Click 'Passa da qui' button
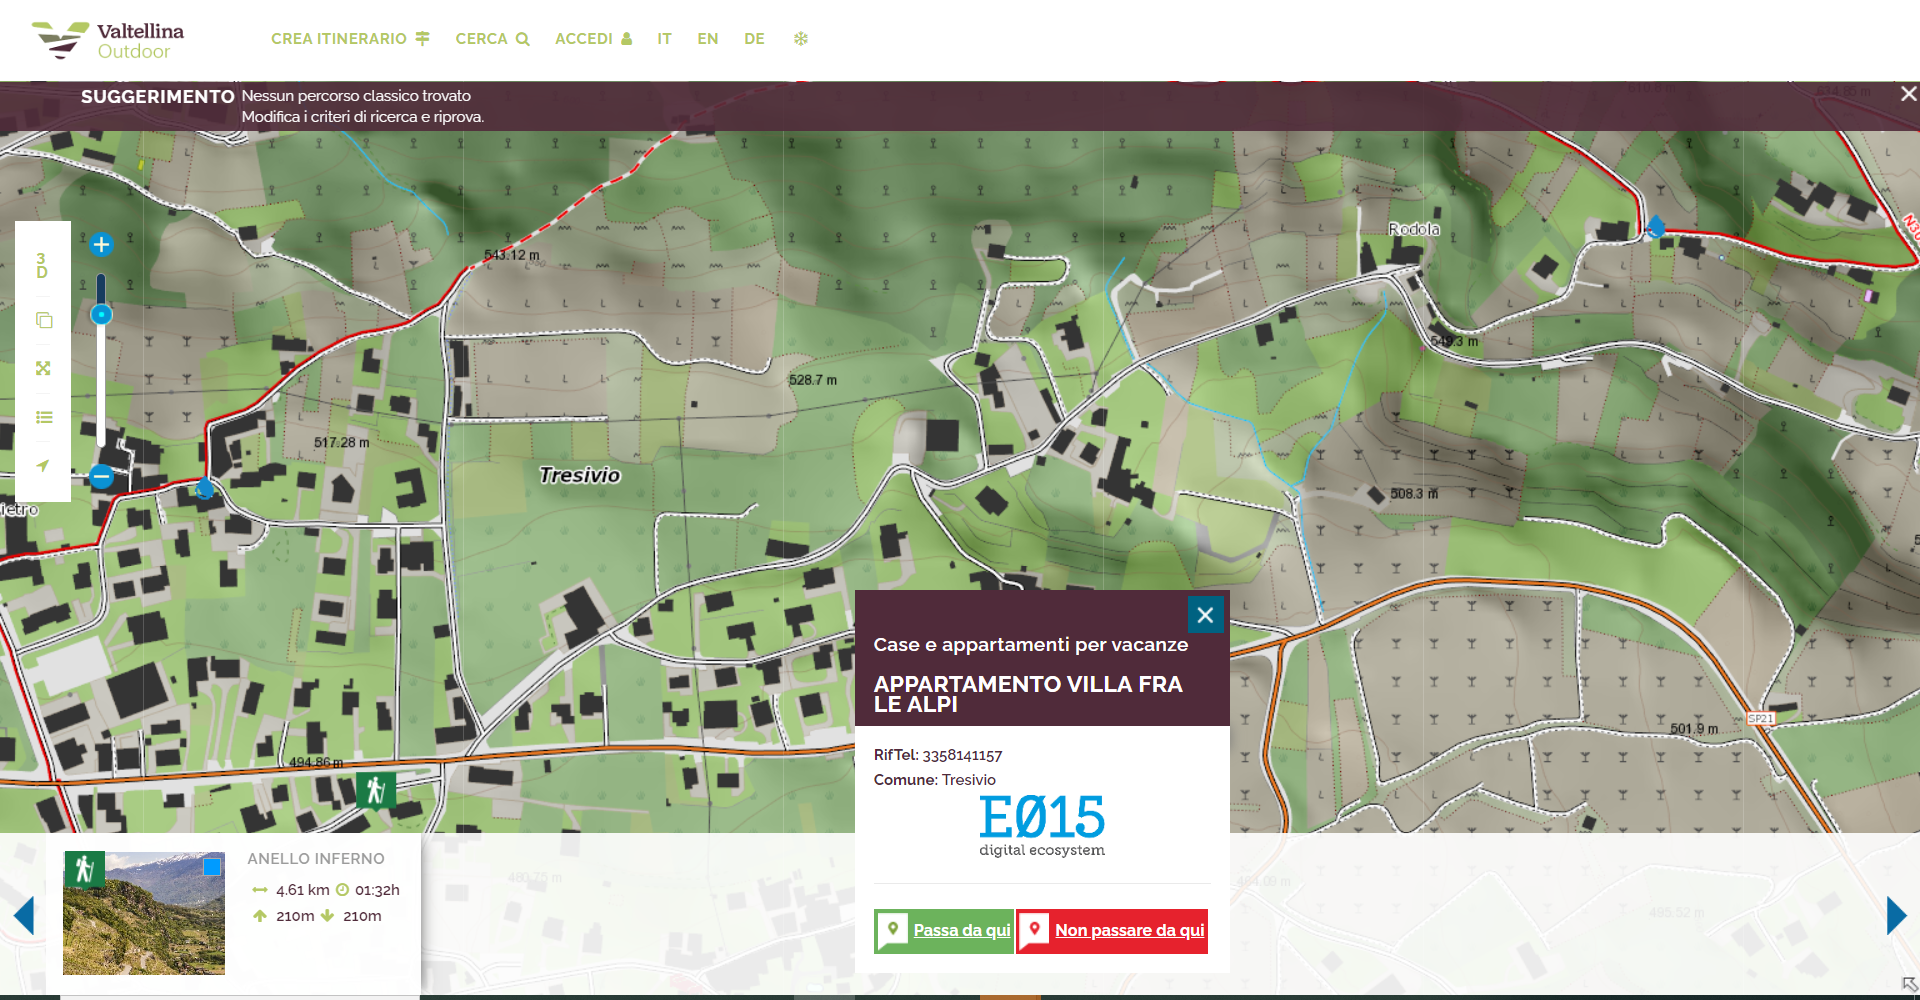 [944, 931]
